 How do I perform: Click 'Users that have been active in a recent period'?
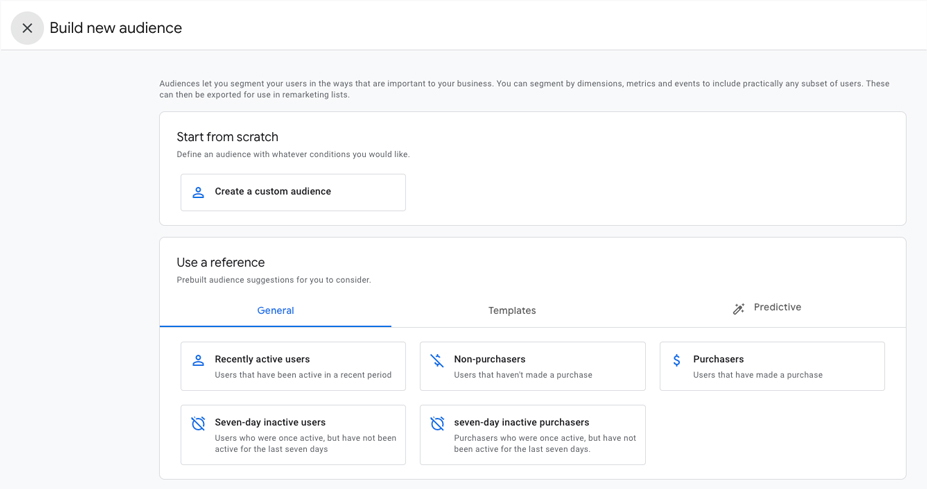pos(303,375)
